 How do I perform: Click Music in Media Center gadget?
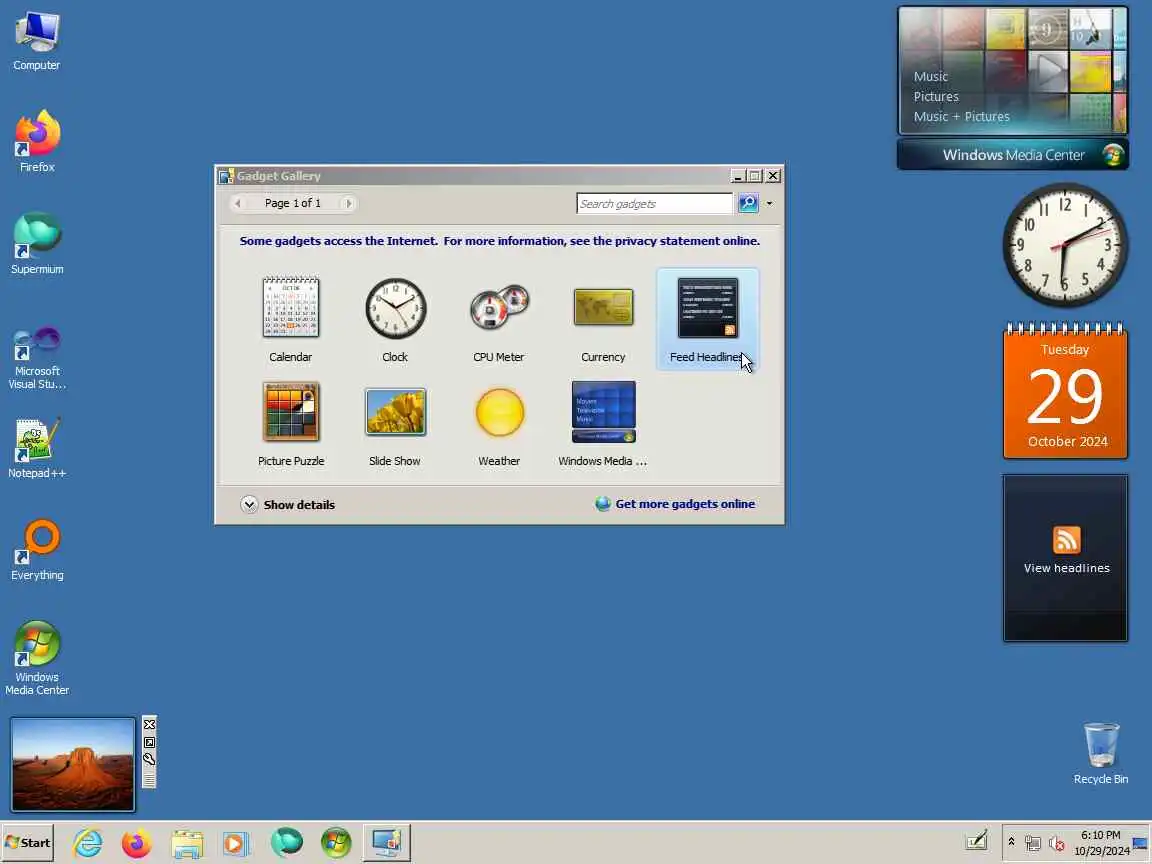click(x=930, y=76)
